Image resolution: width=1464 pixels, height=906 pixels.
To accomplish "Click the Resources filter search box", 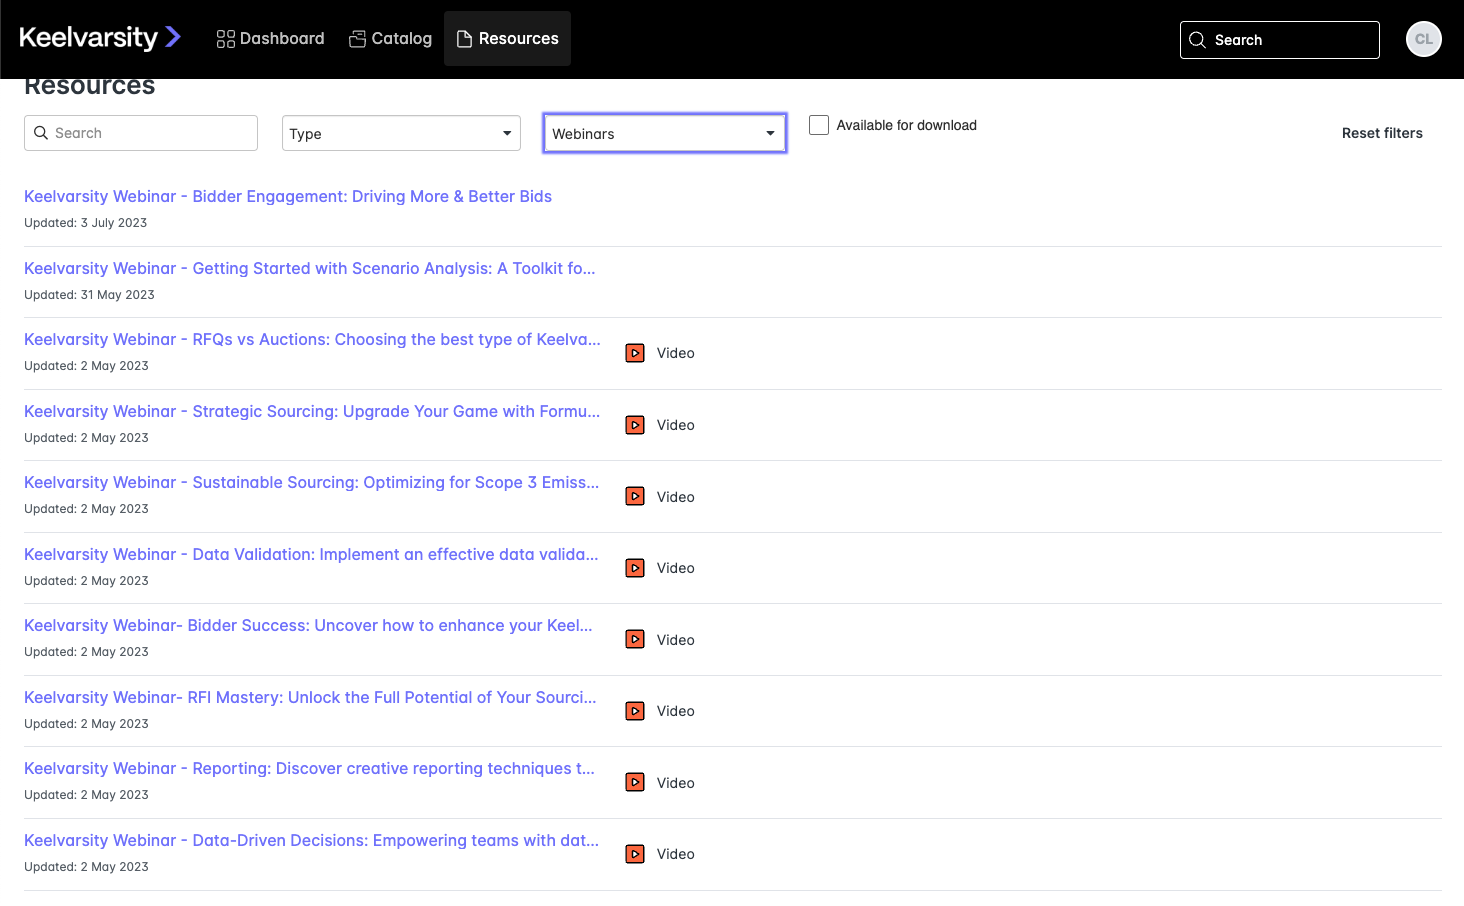I will (141, 133).
